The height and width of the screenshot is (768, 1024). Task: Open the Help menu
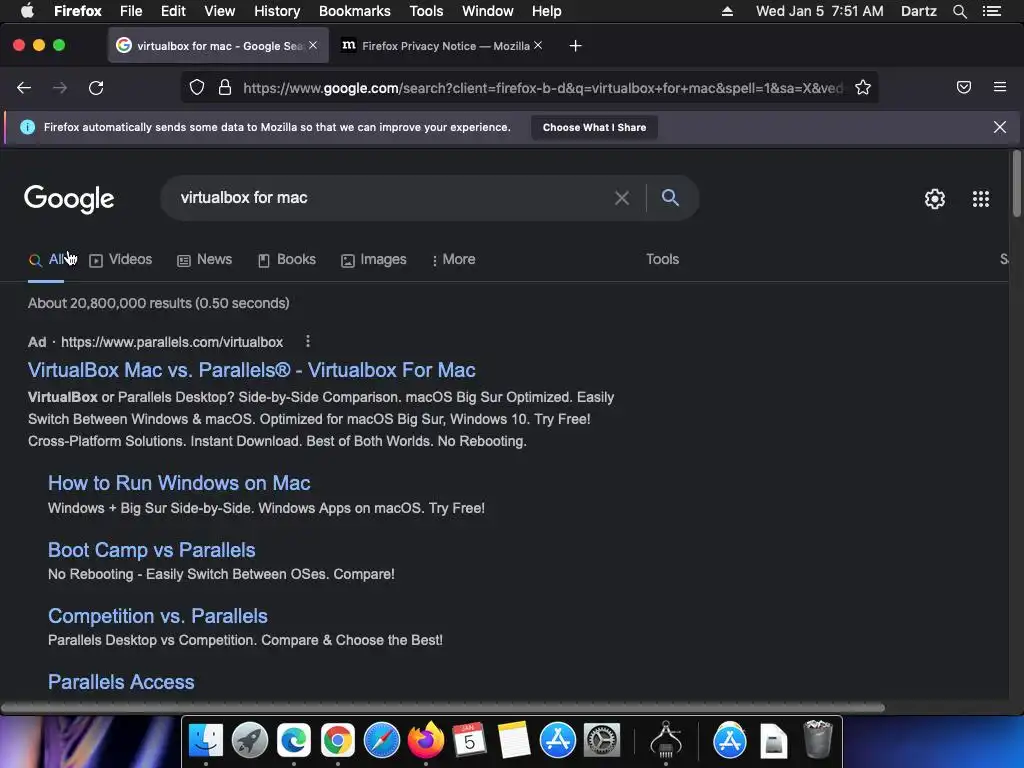[547, 11]
